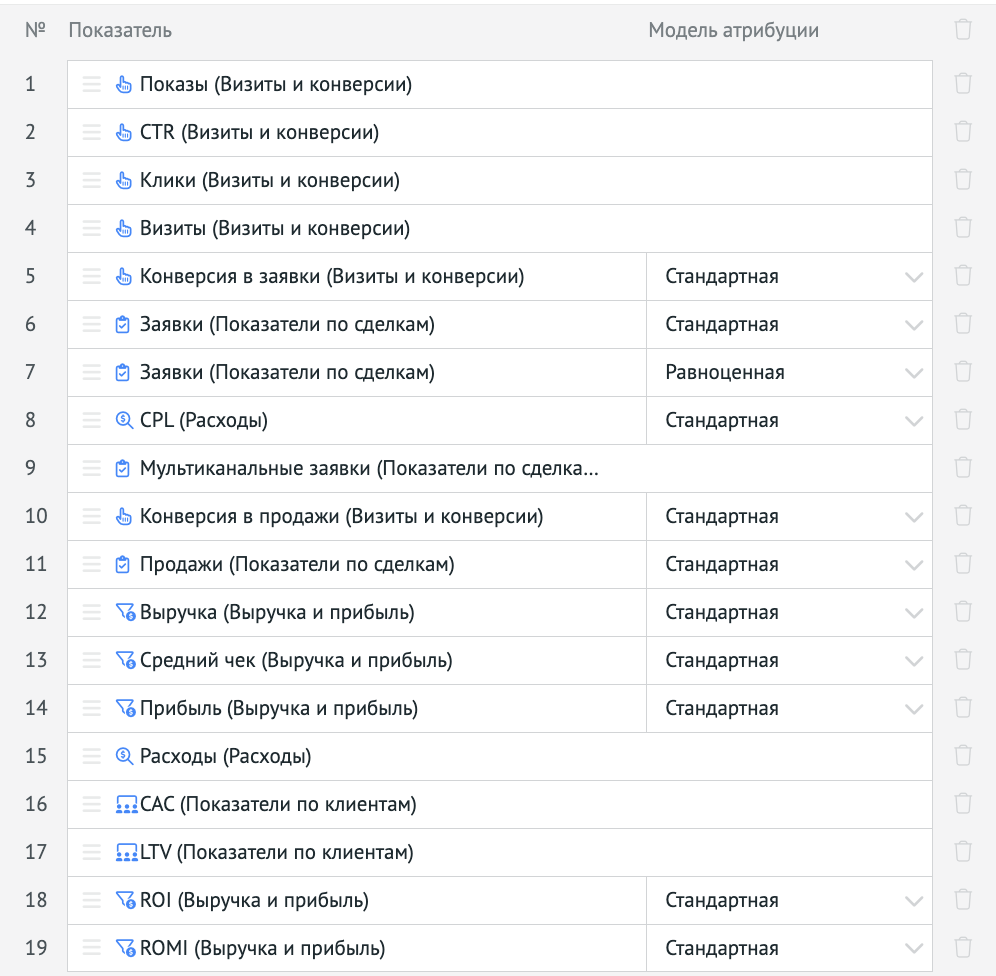Screen dimensions: 996x976
Task: Click clipboard icon next to Продажи
Action: pyautogui.click(x=123, y=564)
